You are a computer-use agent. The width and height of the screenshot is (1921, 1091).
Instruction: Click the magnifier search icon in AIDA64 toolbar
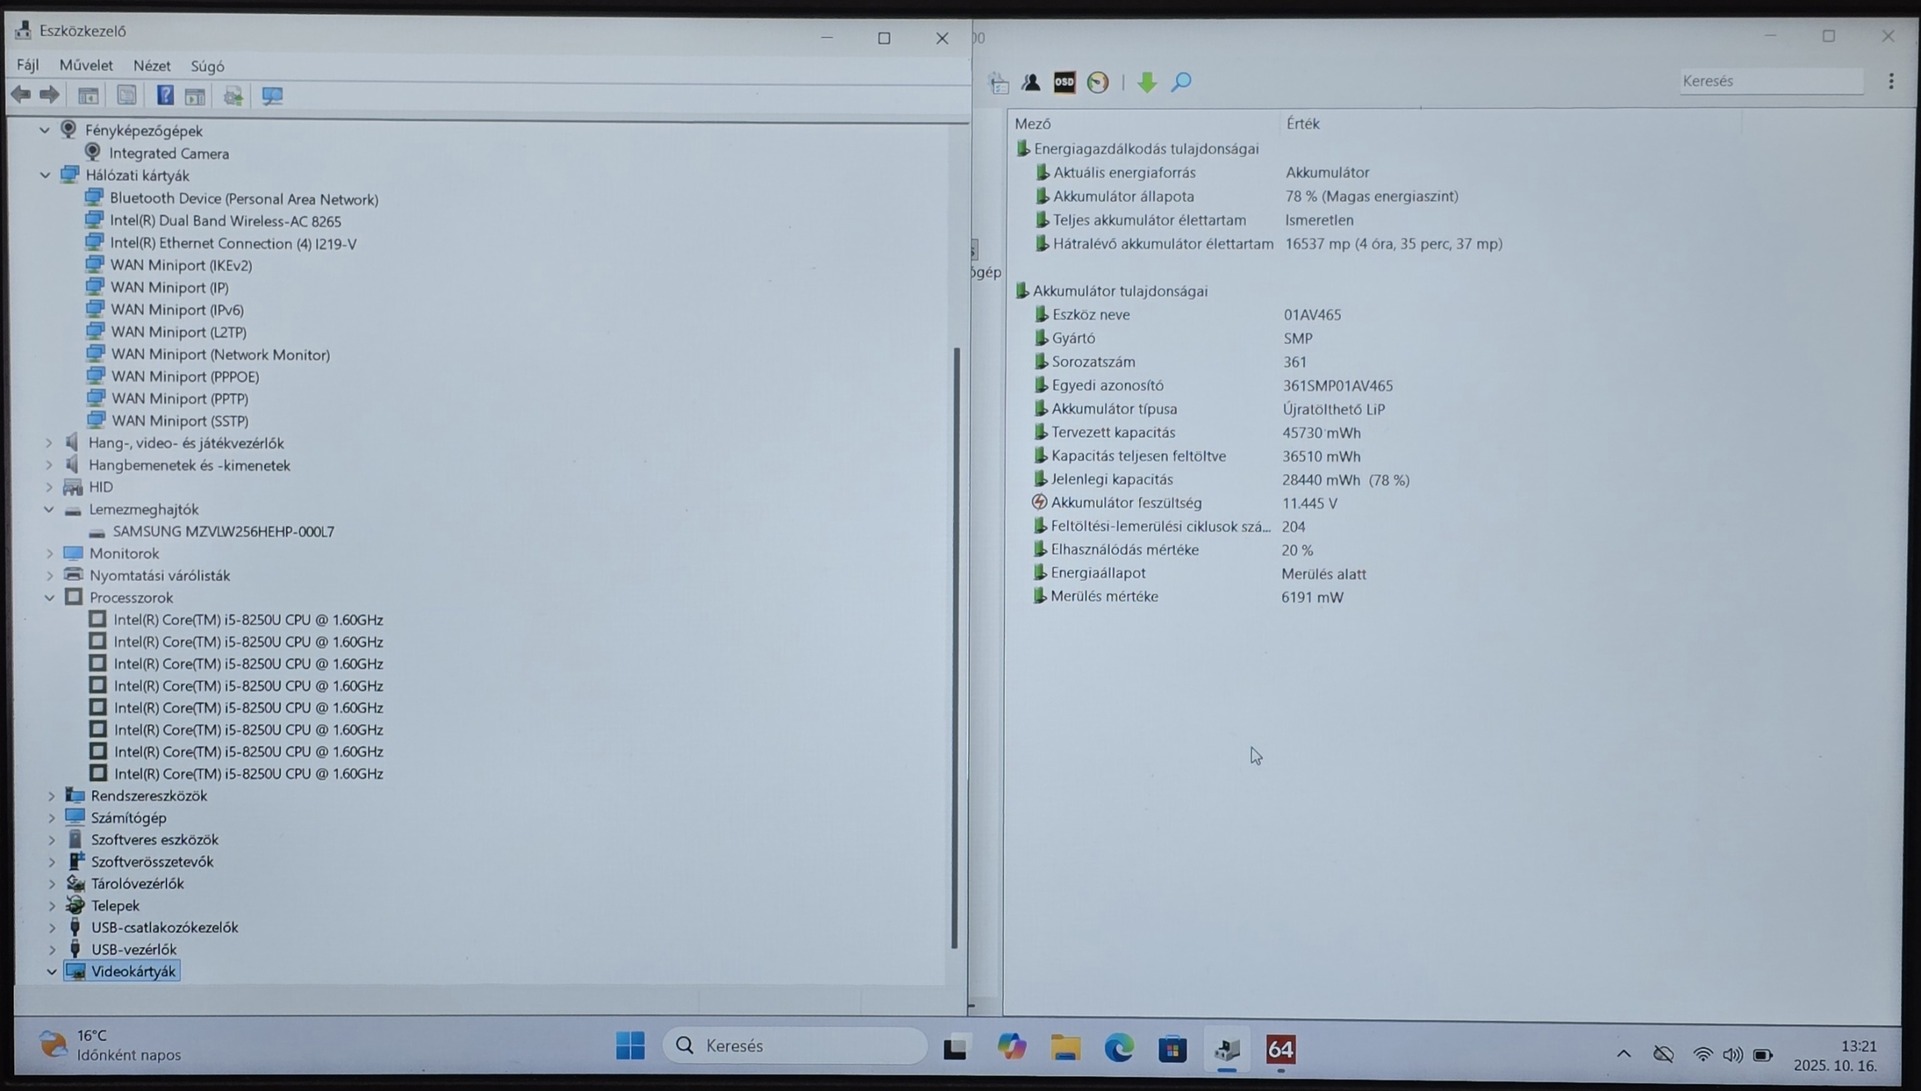click(1181, 82)
